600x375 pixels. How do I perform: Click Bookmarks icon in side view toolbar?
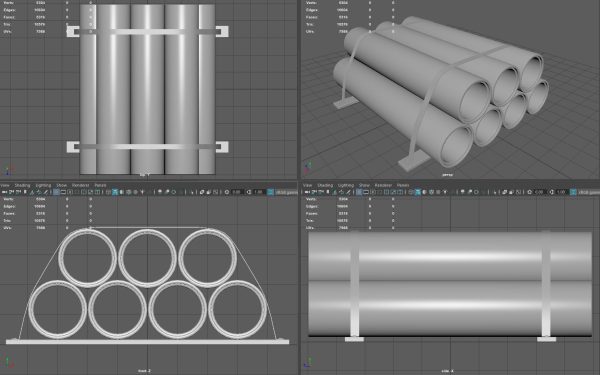(328, 192)
